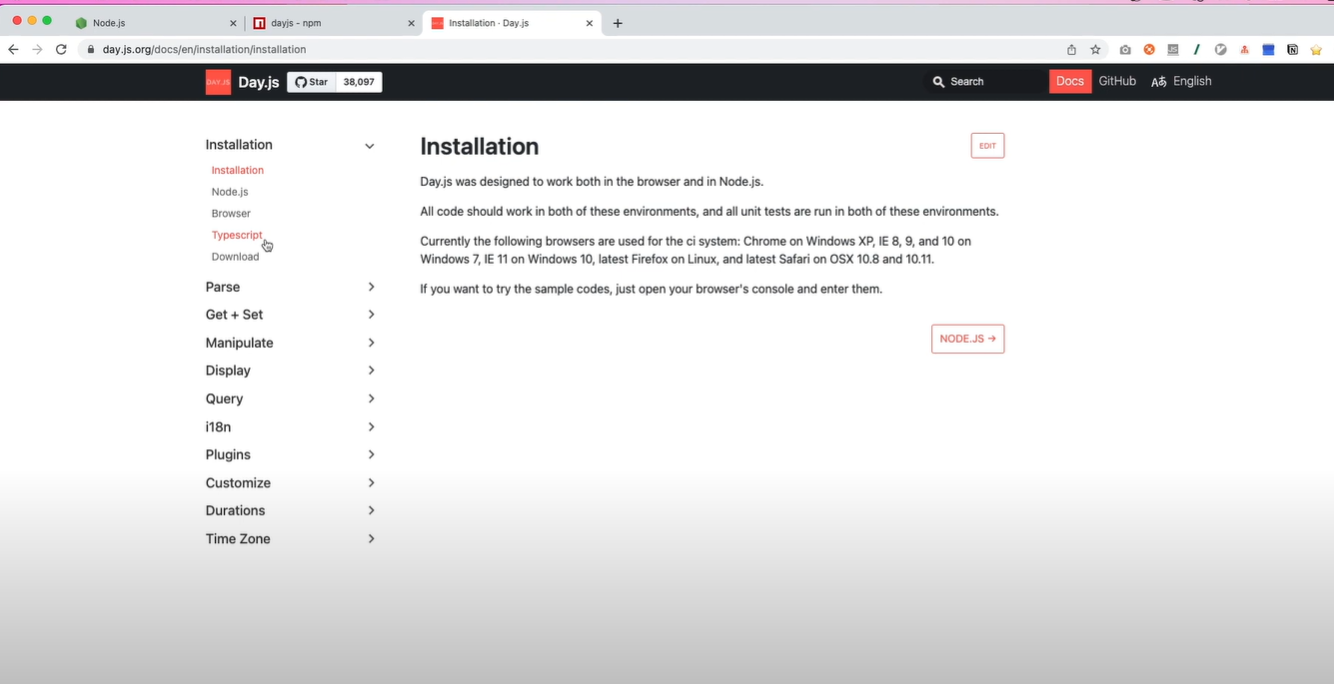The height and width of the screenshot is (684, 1334).
Task: Close the Node.js browser tab
Action: (x=233, y=23)
